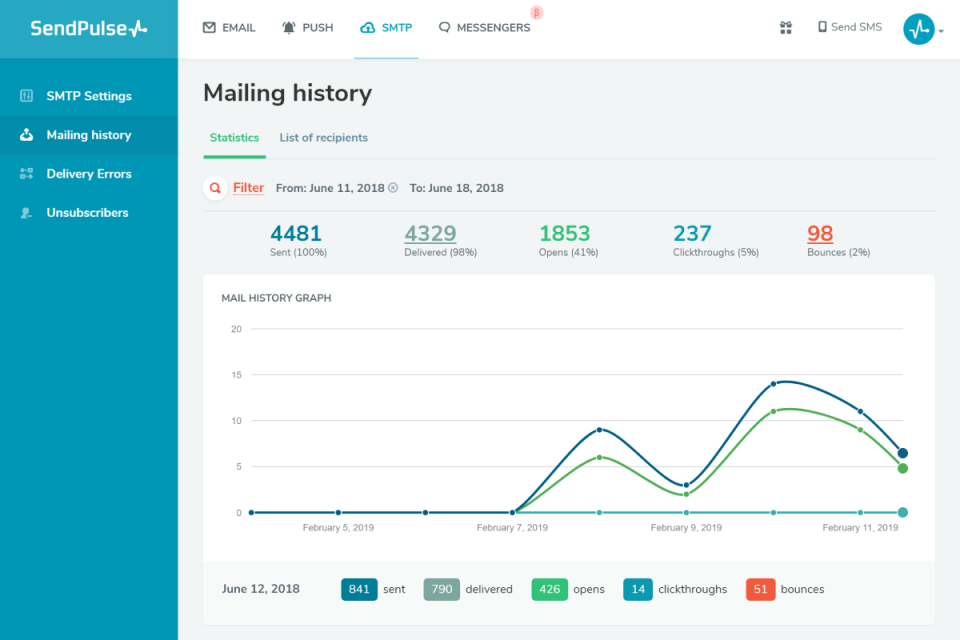Open SMTP Settings from the sidebar icon
This screenshot has width=960, height=640.
click(x=26, y=96)
